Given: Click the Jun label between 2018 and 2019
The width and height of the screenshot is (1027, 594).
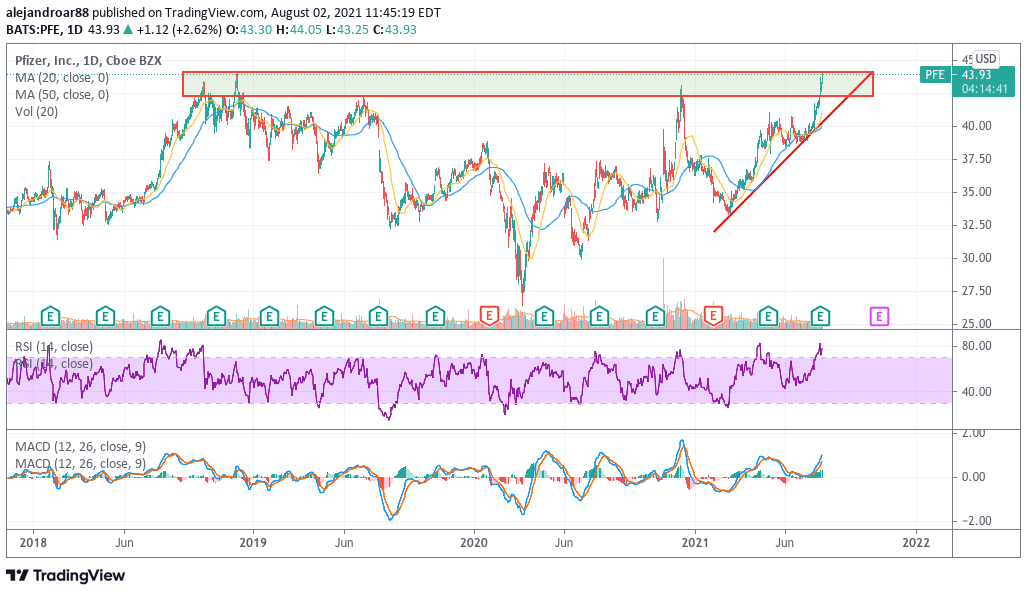Looking at the screenshot, I should (x=124, y=543).
